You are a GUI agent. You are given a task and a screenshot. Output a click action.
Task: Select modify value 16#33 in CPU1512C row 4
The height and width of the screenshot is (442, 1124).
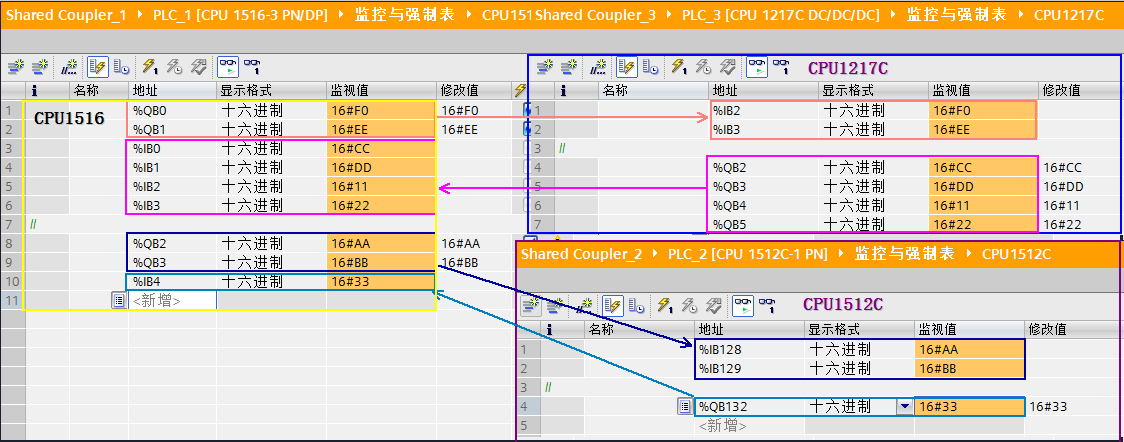tap(1072, 407)
